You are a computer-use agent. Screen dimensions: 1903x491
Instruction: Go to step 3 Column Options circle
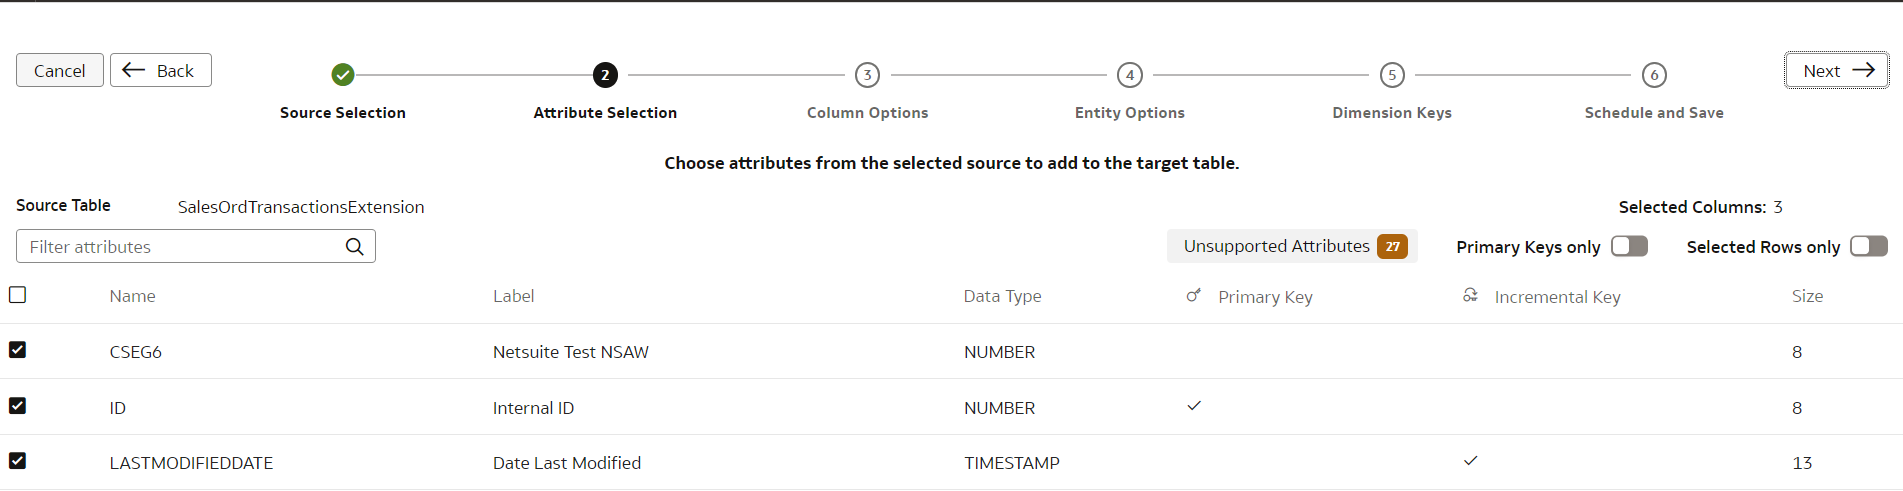pyautogui.click(x=867, y=75)
